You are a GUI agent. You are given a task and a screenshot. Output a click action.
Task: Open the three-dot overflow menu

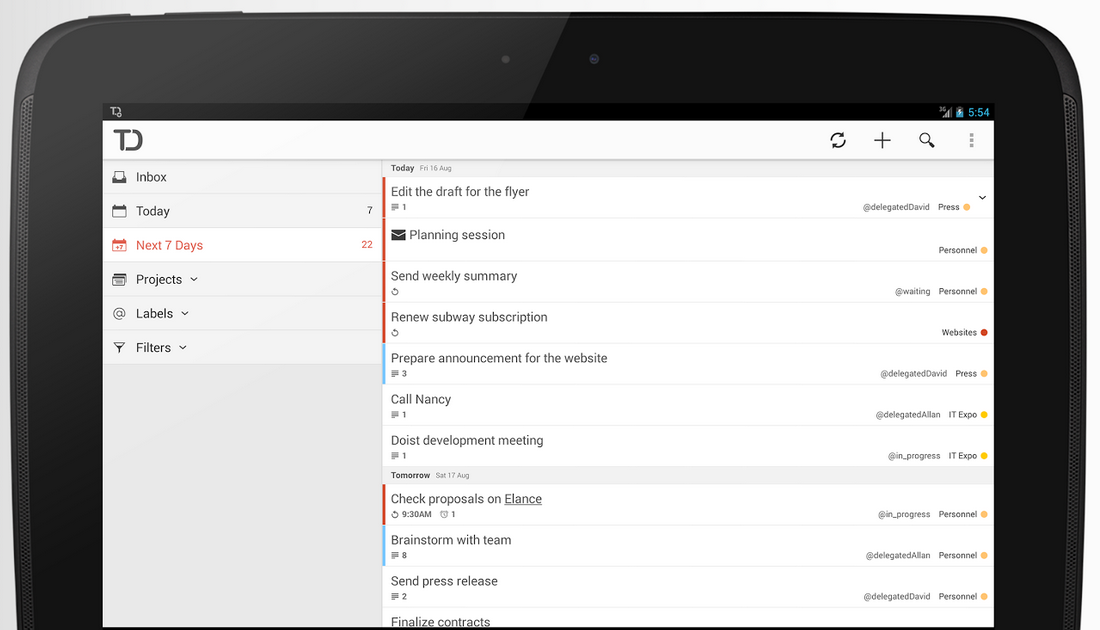971,141
